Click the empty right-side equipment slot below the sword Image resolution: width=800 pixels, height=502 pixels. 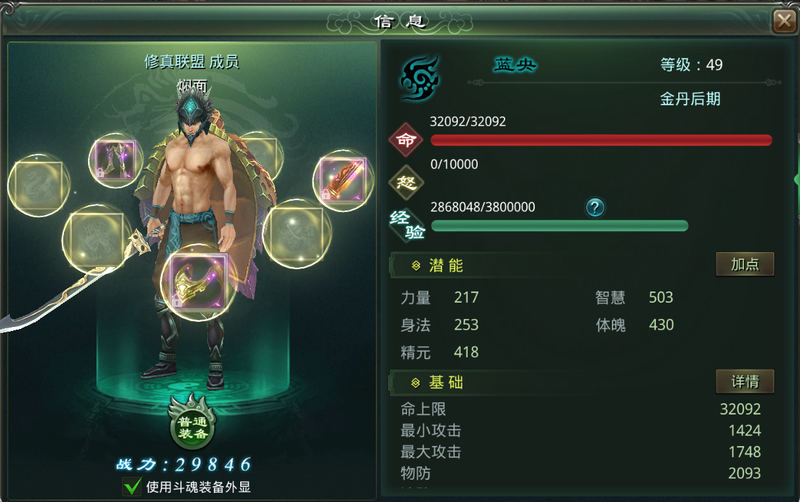click(x=297, y=234)
